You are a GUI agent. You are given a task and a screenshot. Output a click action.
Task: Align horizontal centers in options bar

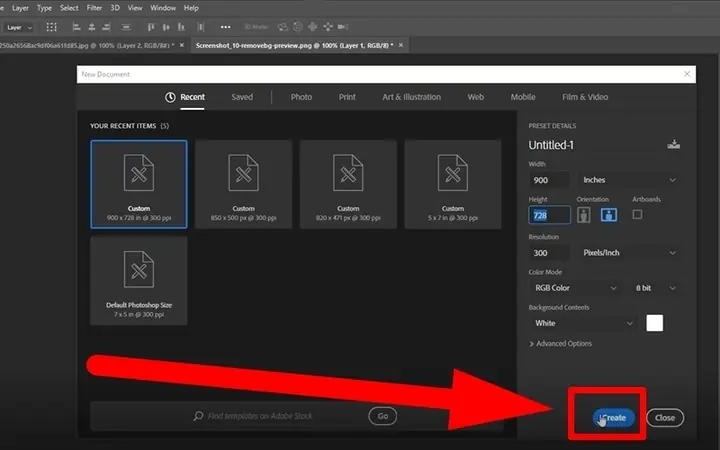(91, 27)
